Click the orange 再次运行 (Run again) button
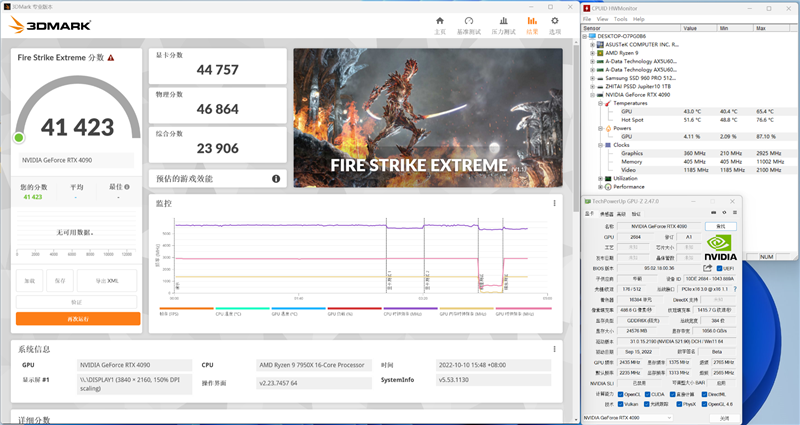Image resolution: width=800 pixels, height=425 pixels. click(78, 319)
